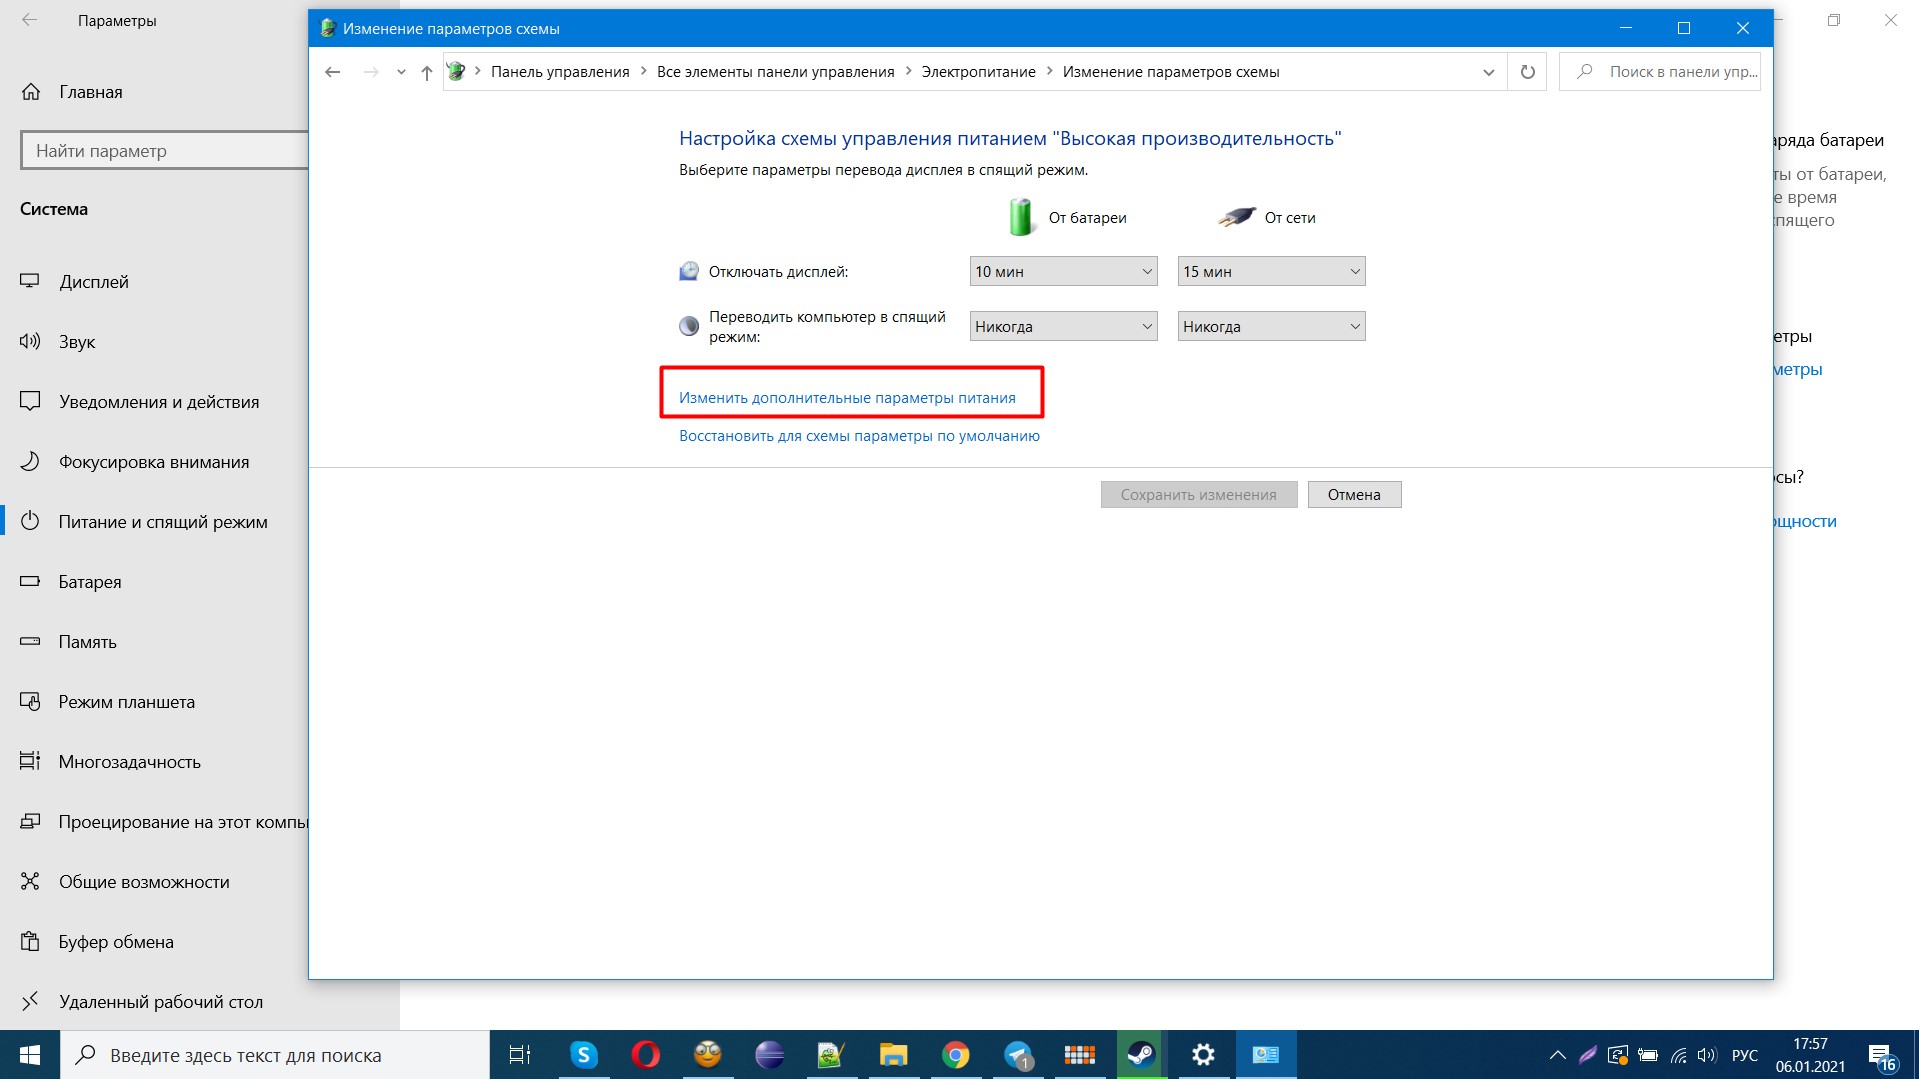Open File Explorer from the taskbar
The image size is (1919, 1079).
[x=893, y=1055]
